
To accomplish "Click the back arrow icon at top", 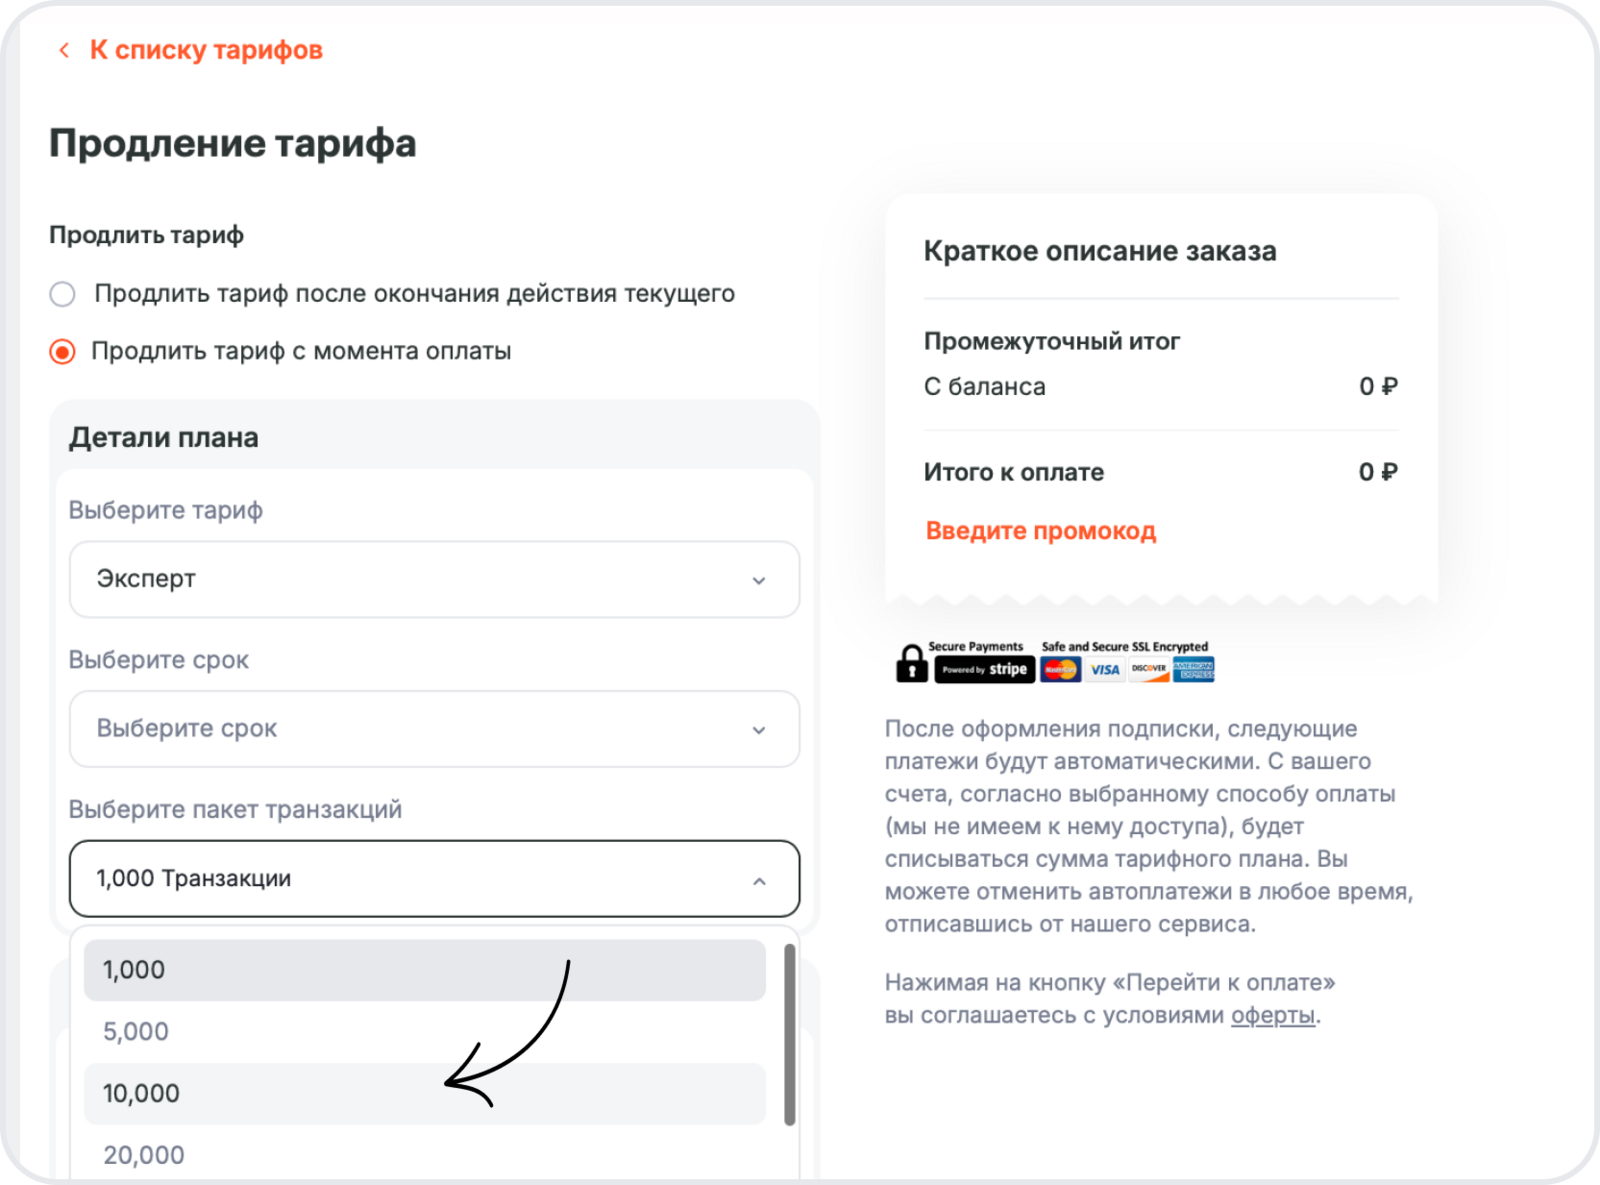I will pos(64,50).
